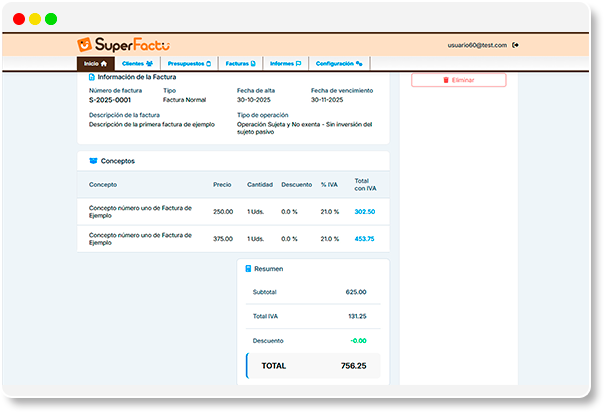Click the calculator icon next to Resumen
The width and height of the screenshot is (604, 412).
[x=248, y=268]
